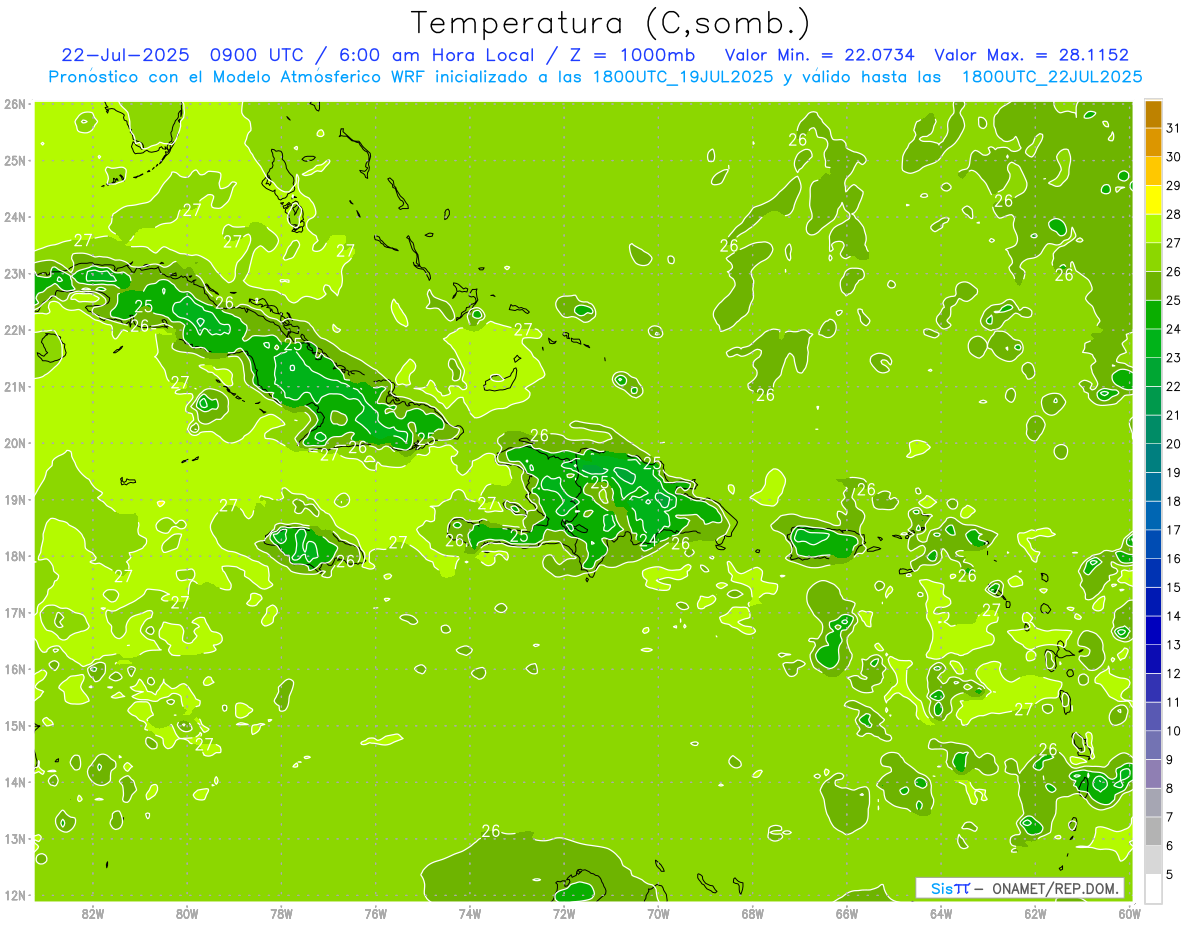Click the '82W' longitude axis label
Screen dimensions: 1200x927
[92, 913]
